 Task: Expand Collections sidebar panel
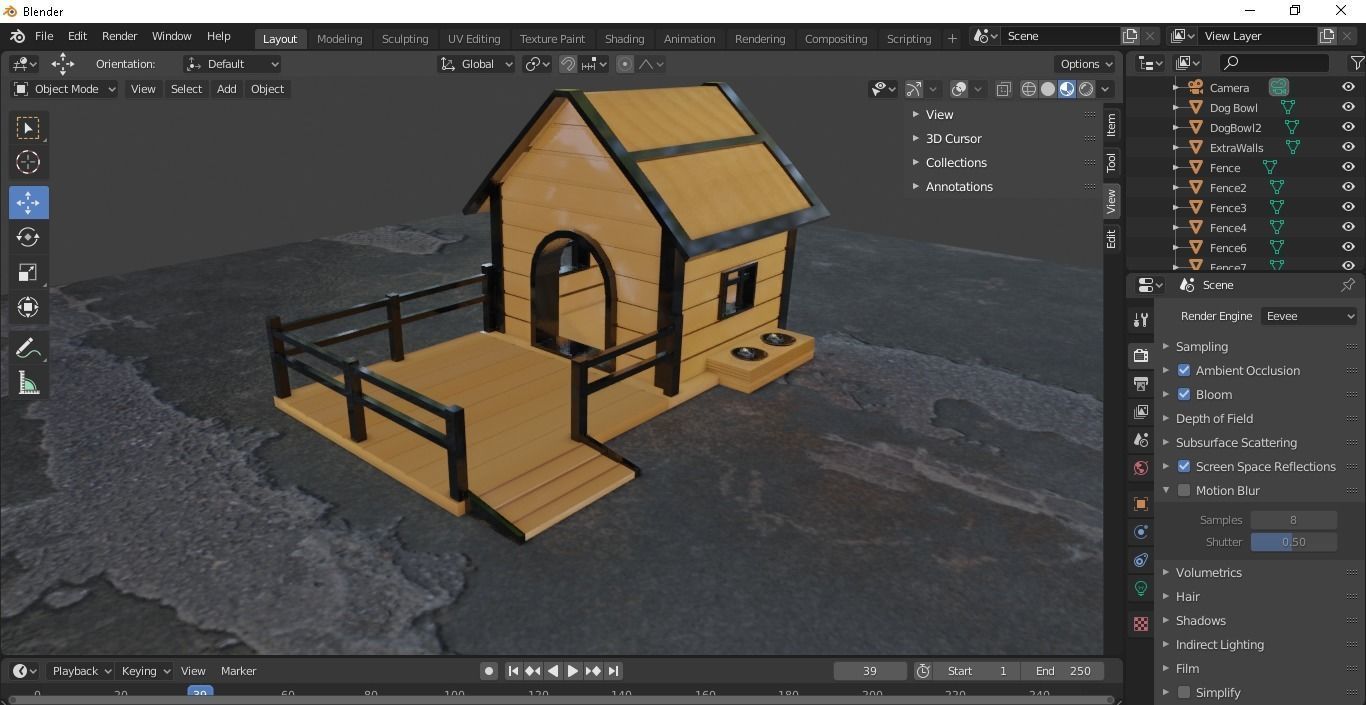point(956,162)
